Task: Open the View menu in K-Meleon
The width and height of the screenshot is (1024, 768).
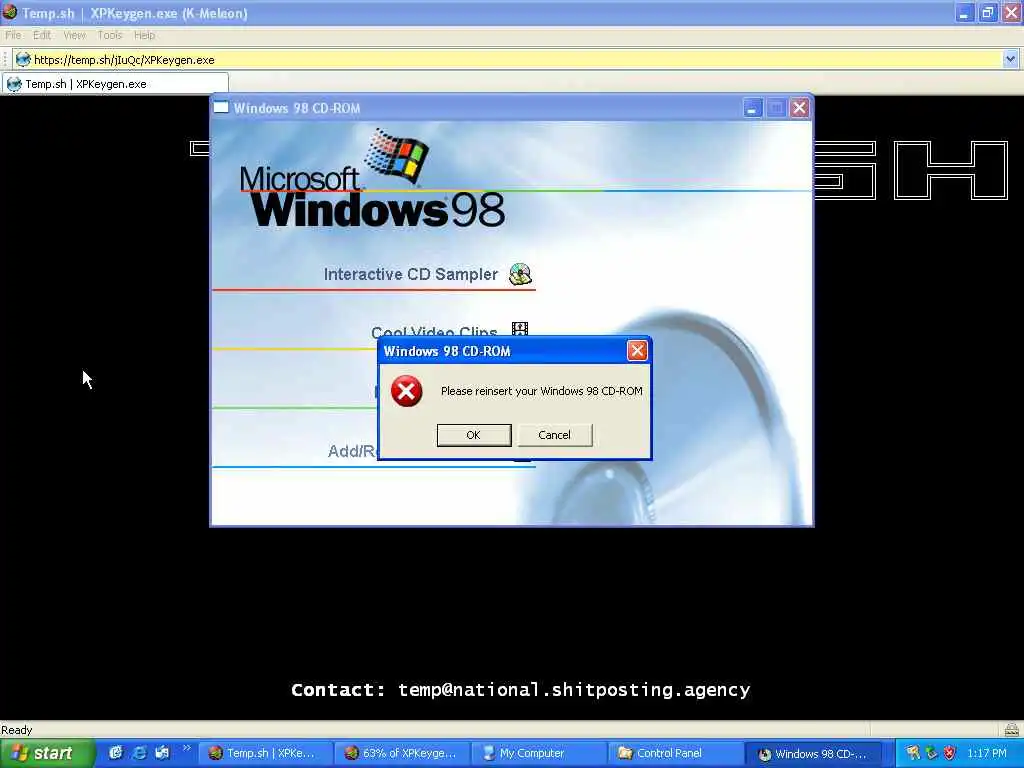Action: click(74, 35)
